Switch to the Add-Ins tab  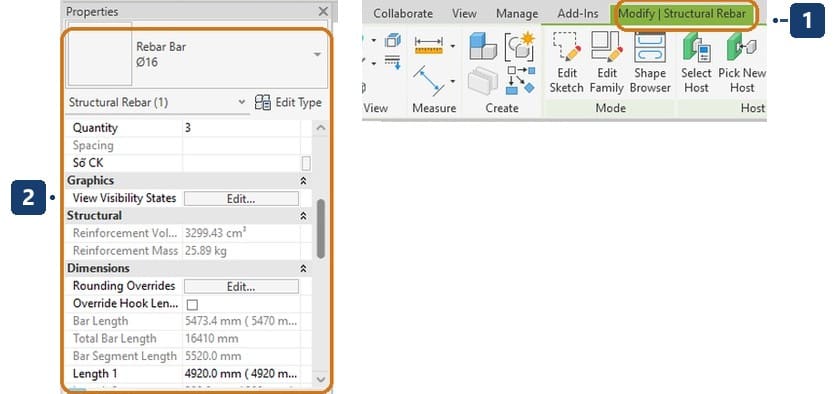[x=578, y=14]
